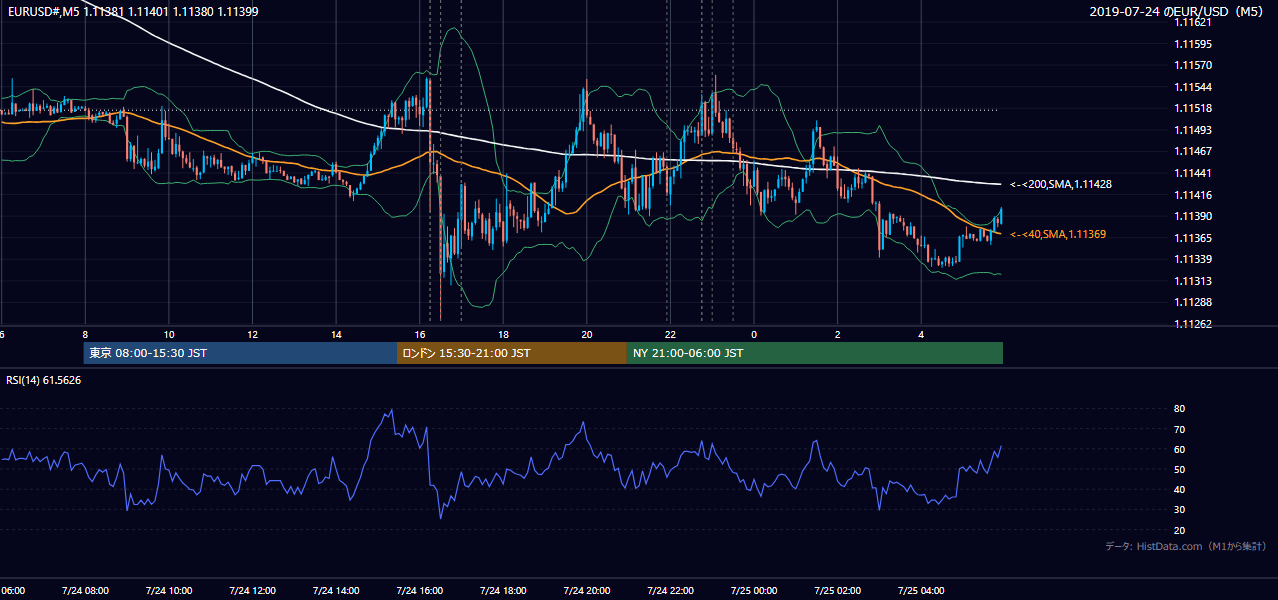Click hour 16 on the upper chart axis
The height and width of the screenshot is (600, 1278).
click(420, 335)
